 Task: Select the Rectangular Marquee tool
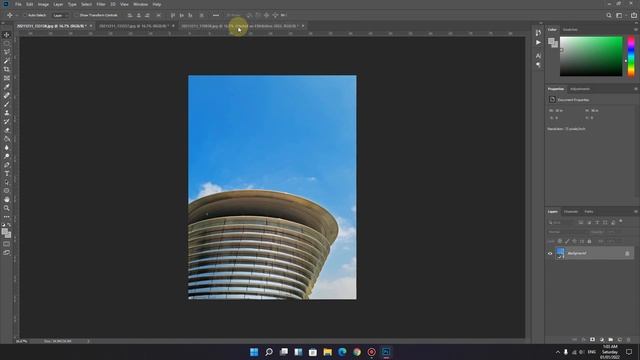(7, 43)
